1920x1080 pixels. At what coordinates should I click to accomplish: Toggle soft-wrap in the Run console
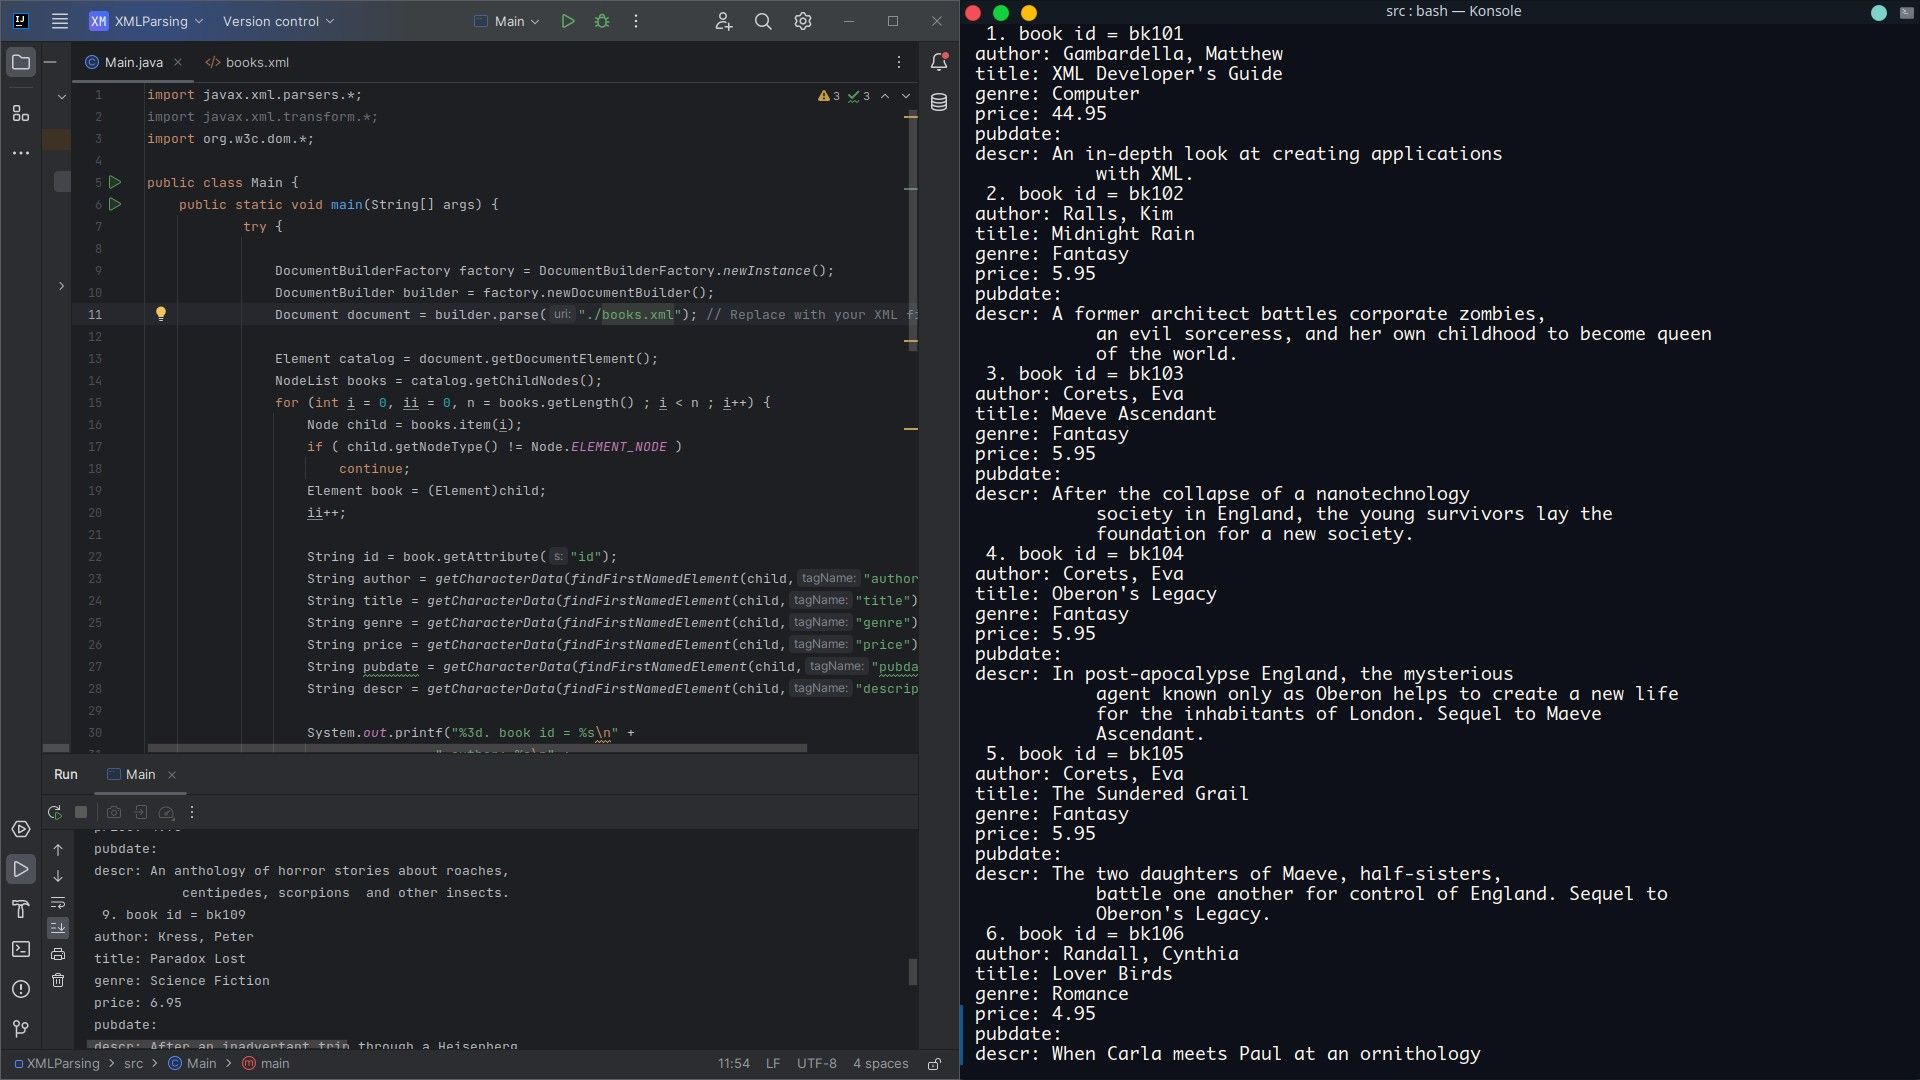pyautogui.click(x=59, y=904)
